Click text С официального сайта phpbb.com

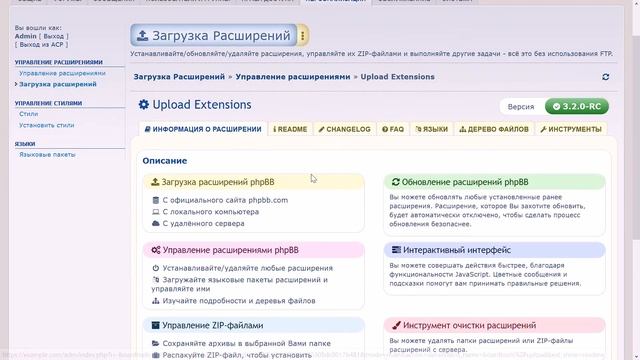point(225,200)
